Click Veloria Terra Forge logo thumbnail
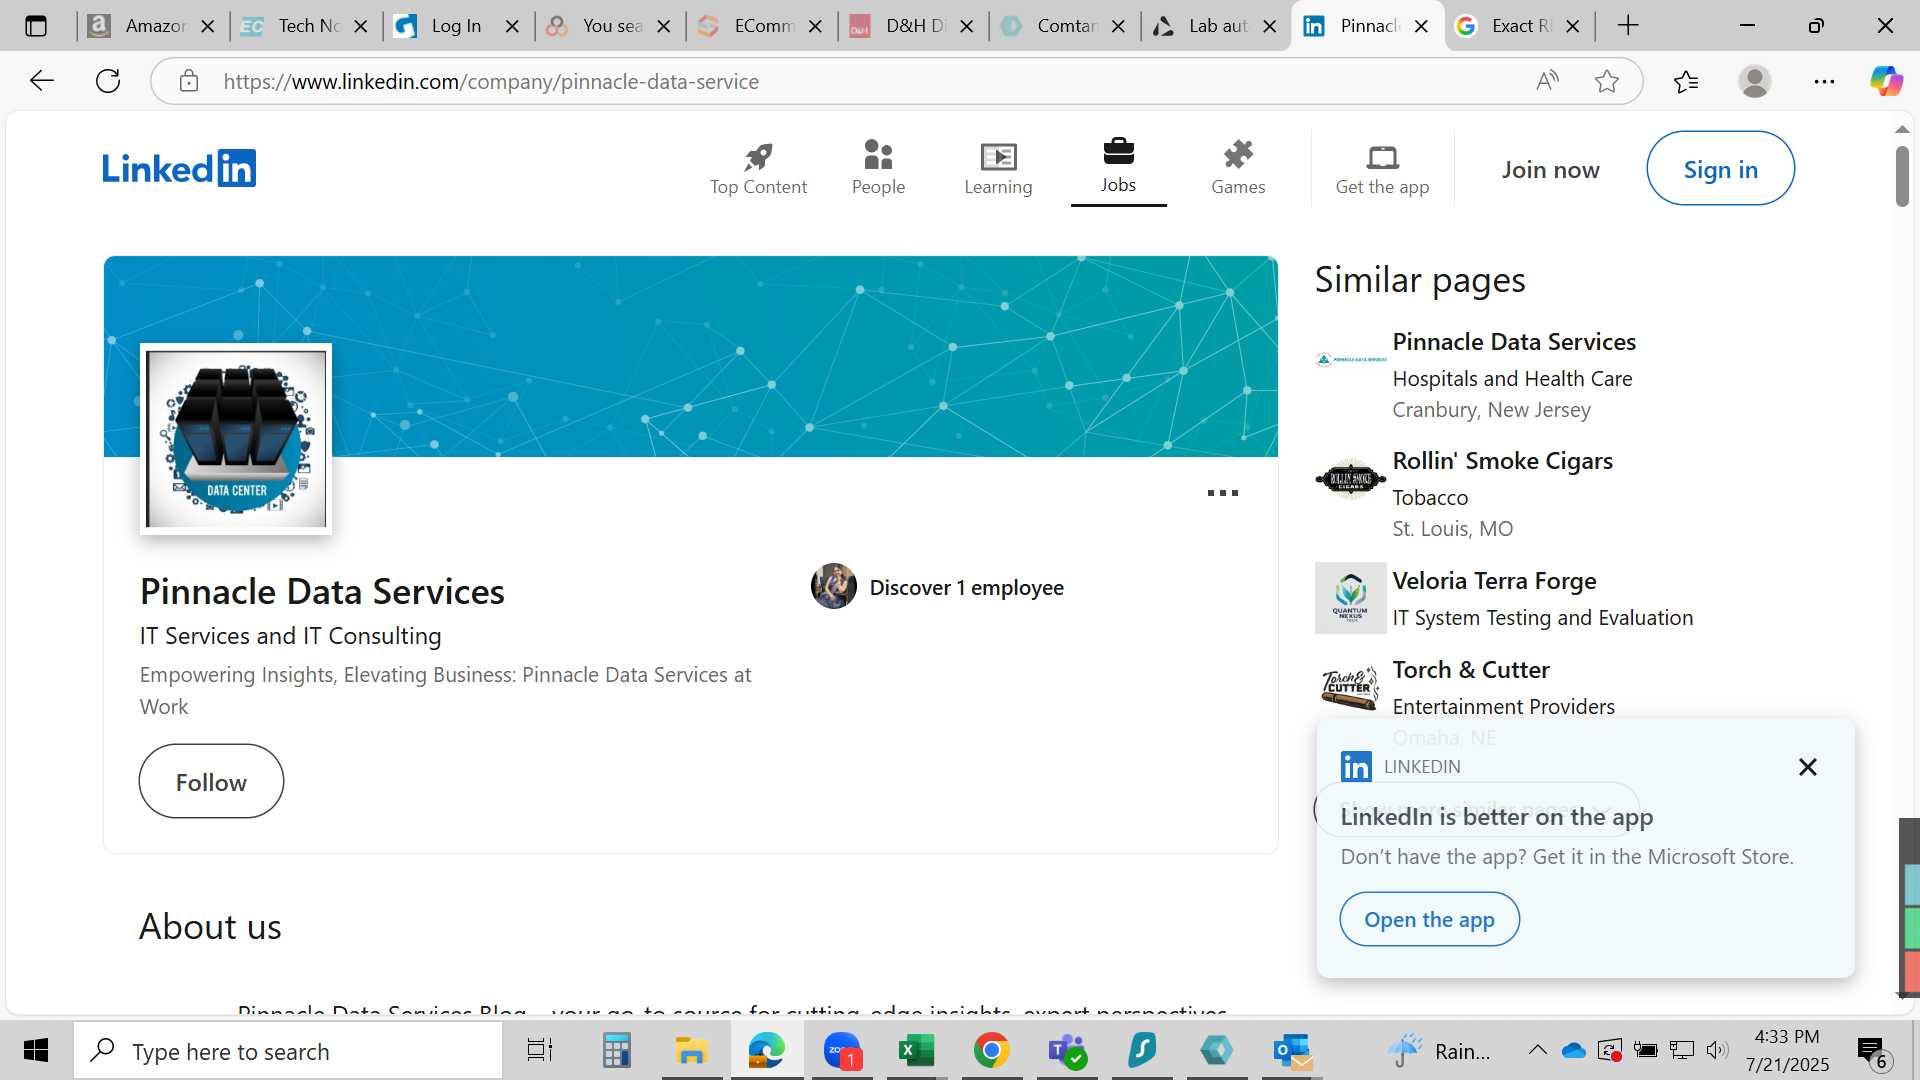Screen dimensions: 1920x1080 tap(1350, 598)
